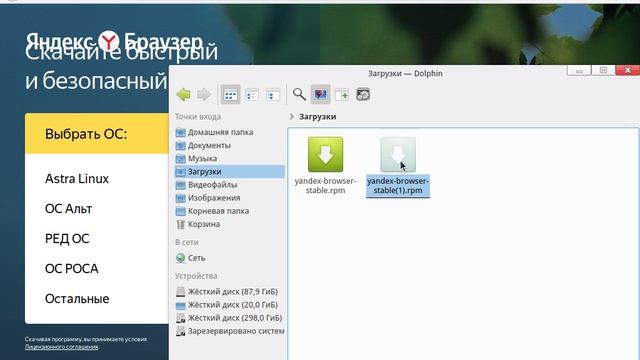Viewport: 640px width, 360px height.
Task: Click the yandex-browser-stable.rpm file name
Action: 325,185
